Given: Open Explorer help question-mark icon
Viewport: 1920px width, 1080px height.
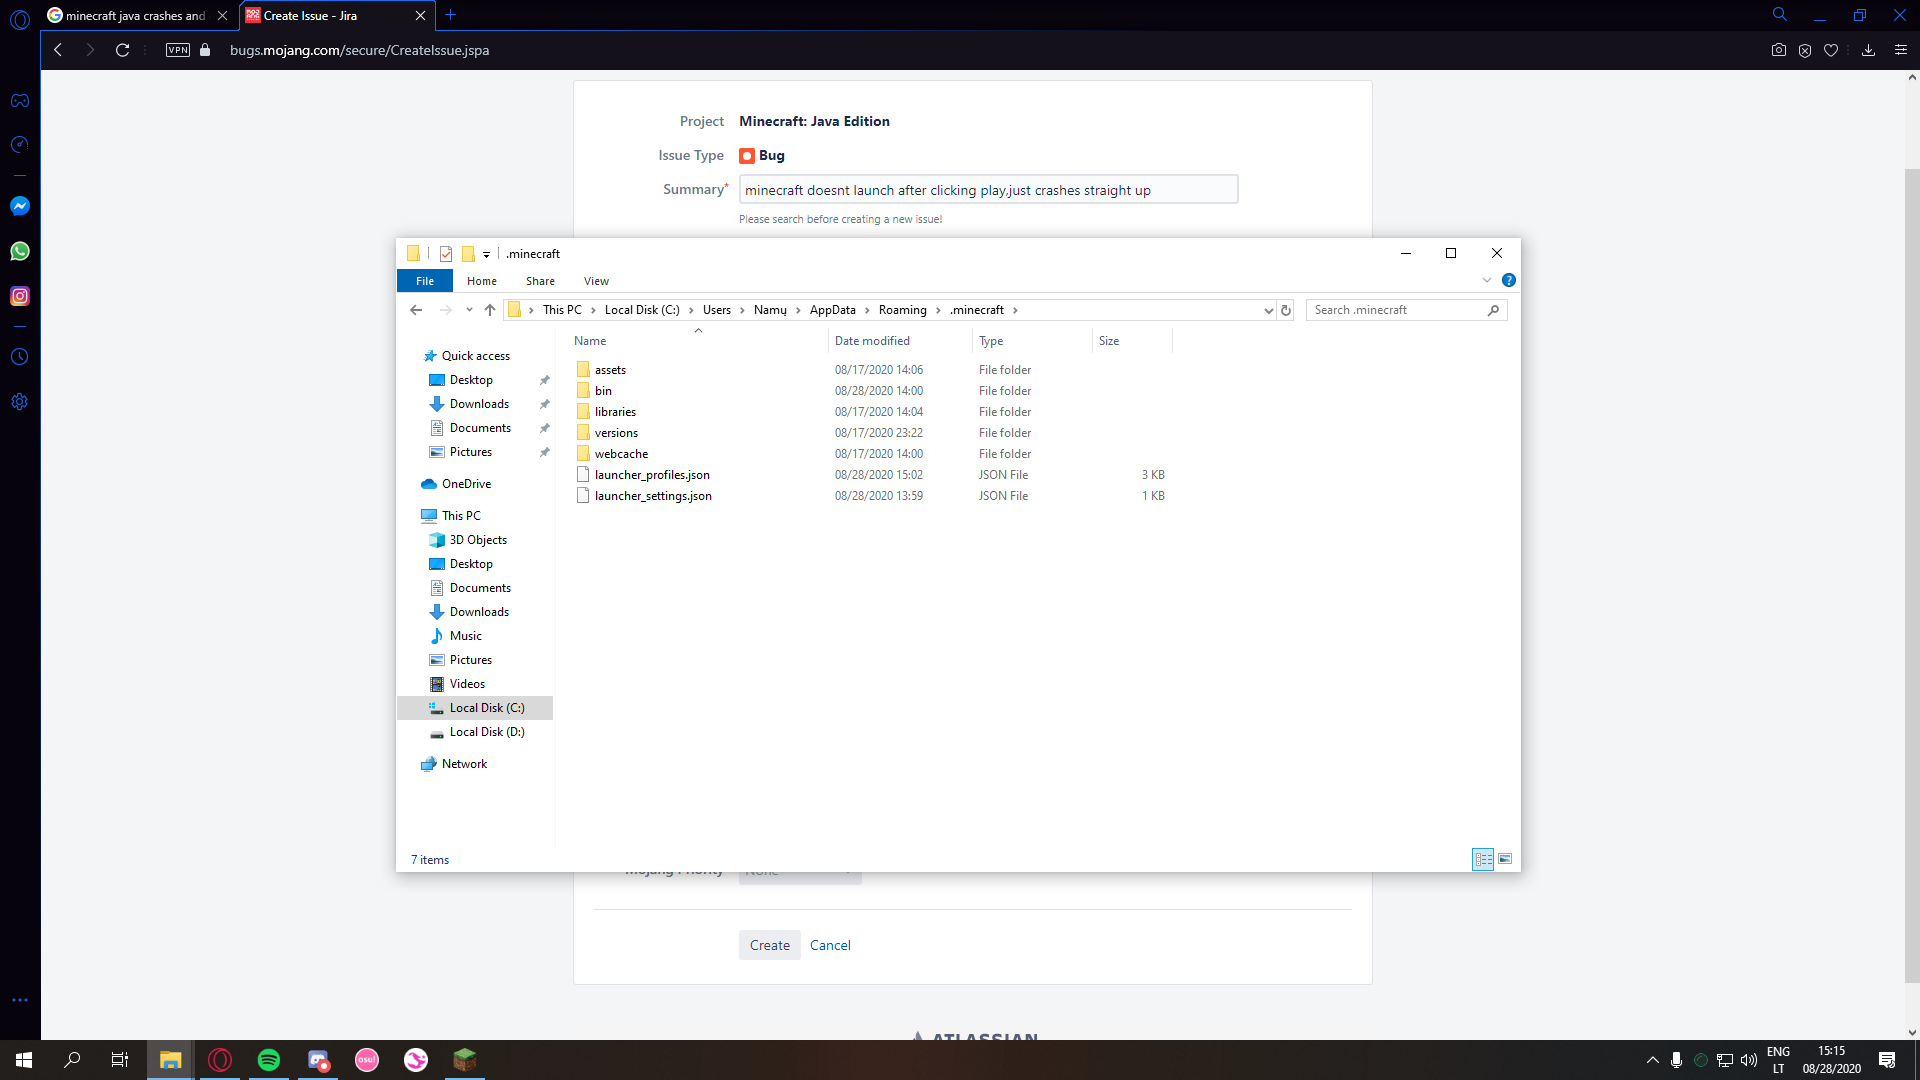Looking at the screenshot, I should pyautogui.click(x=1508, y=280).
